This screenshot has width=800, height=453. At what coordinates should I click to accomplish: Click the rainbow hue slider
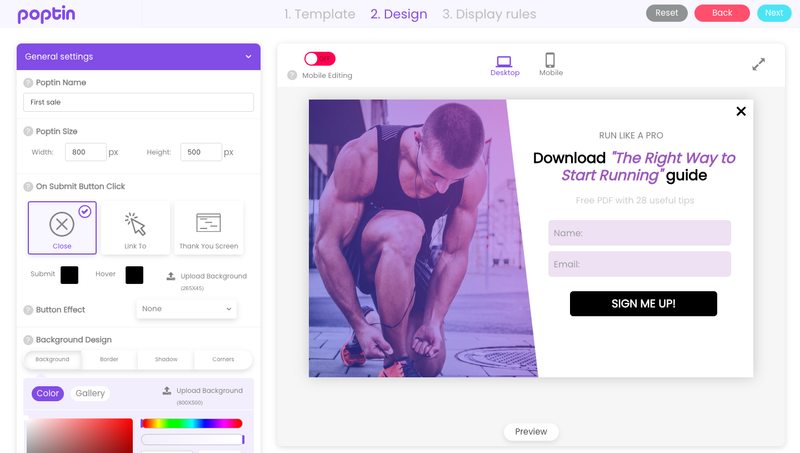192,423
